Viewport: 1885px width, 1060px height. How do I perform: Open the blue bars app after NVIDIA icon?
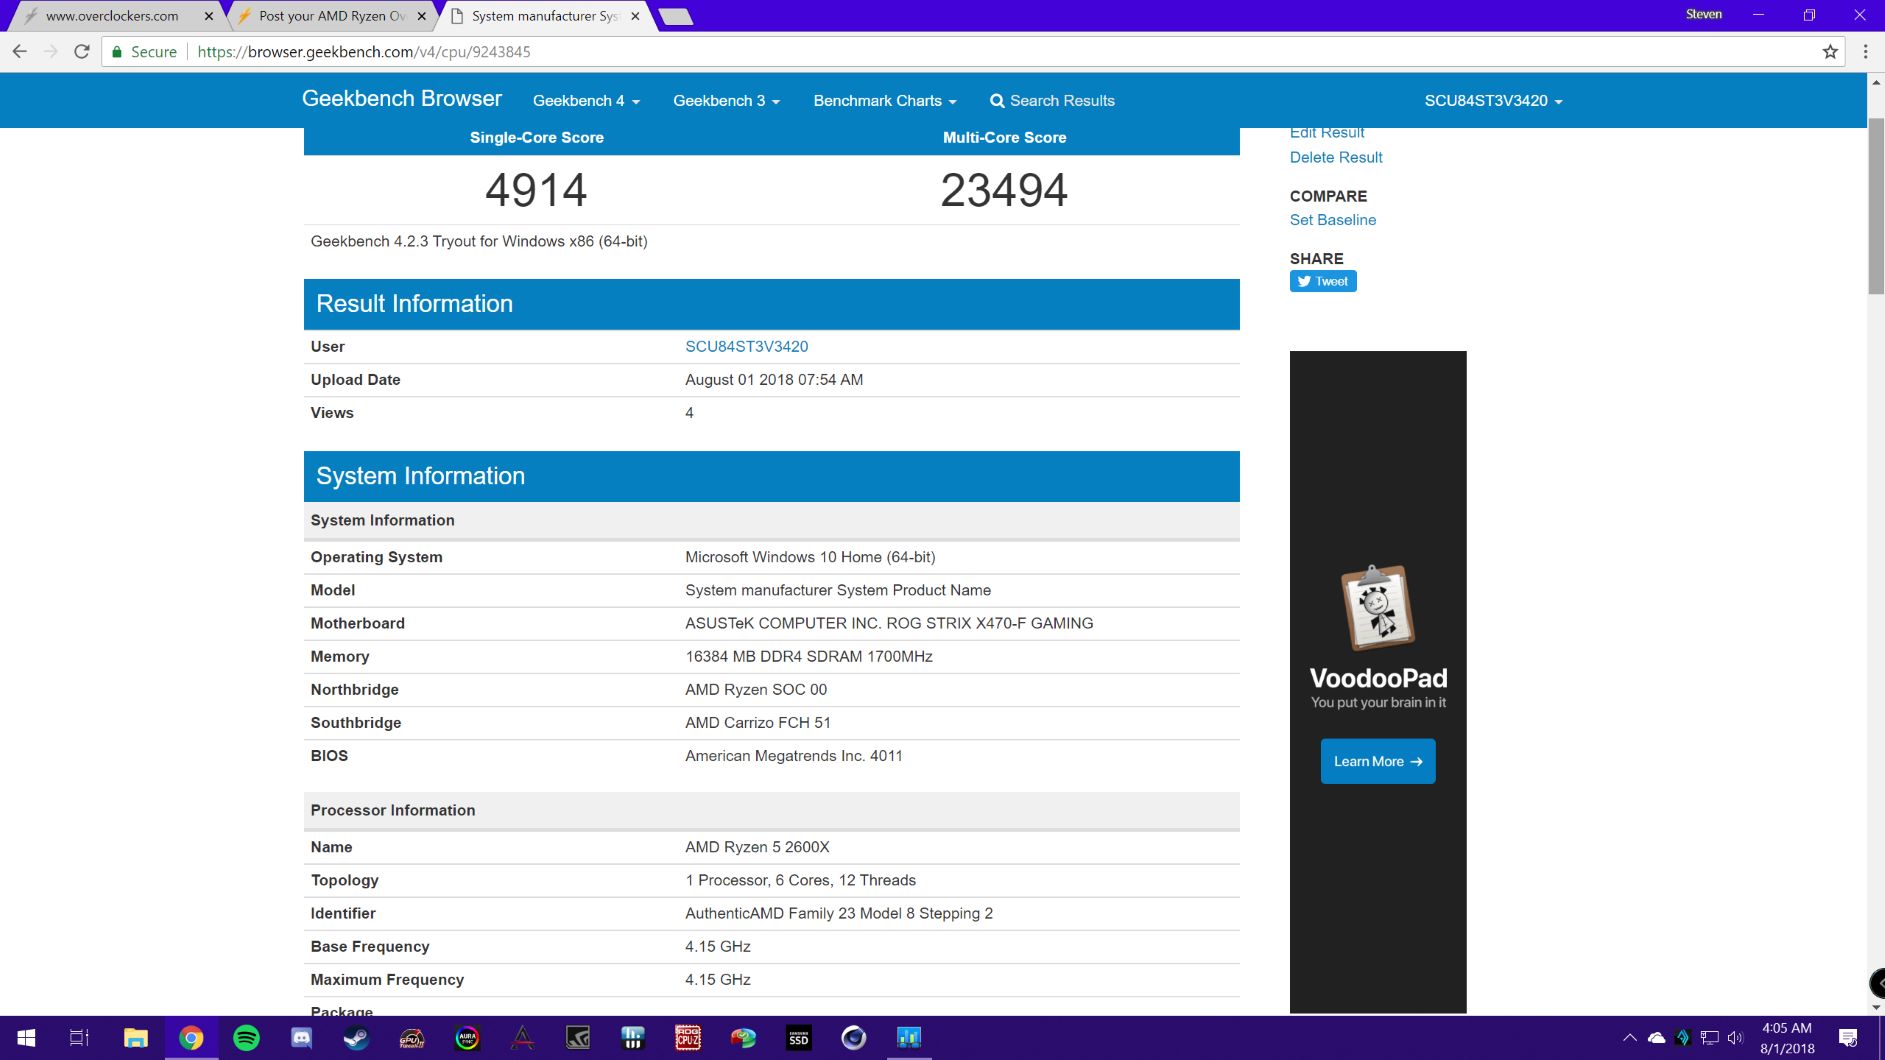click(x=632, y=1038)
